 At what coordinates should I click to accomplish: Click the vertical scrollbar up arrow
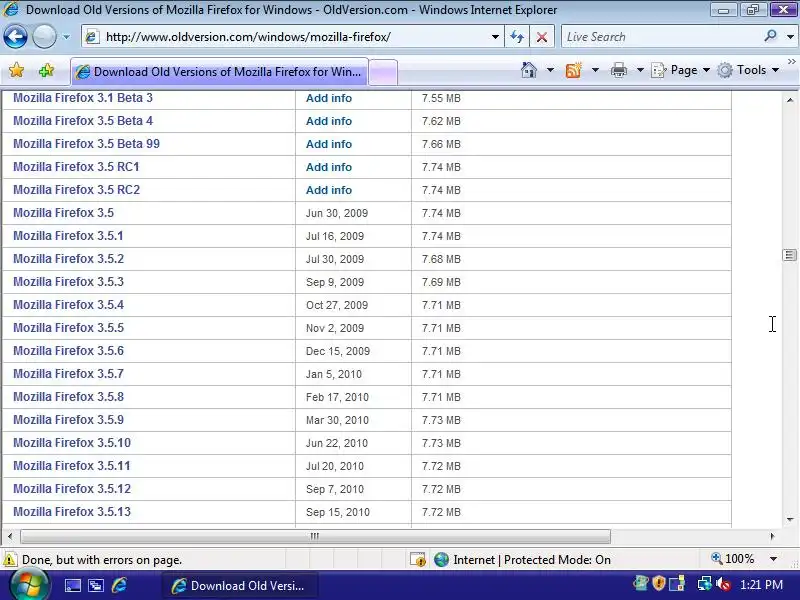tap(790, 100)
